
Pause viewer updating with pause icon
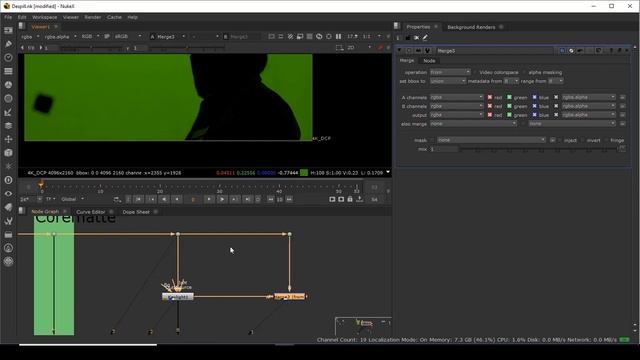click(x=338, y=36)
